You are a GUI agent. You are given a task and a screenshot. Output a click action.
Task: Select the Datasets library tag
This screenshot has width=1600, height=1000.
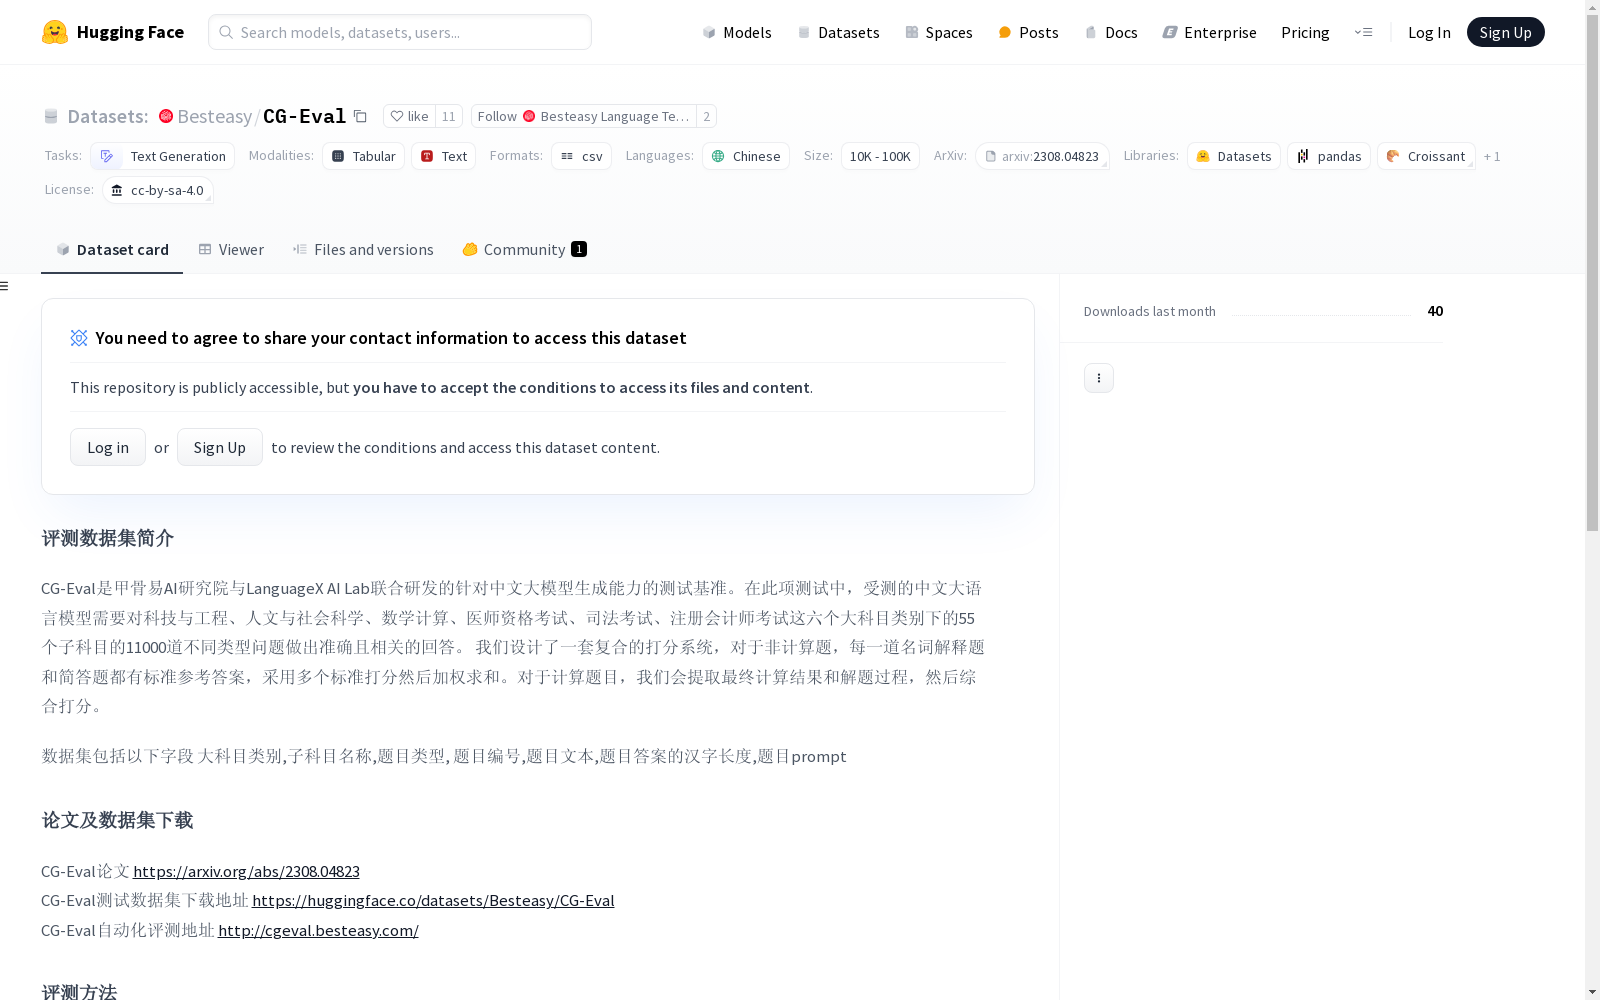(1233, 156)
